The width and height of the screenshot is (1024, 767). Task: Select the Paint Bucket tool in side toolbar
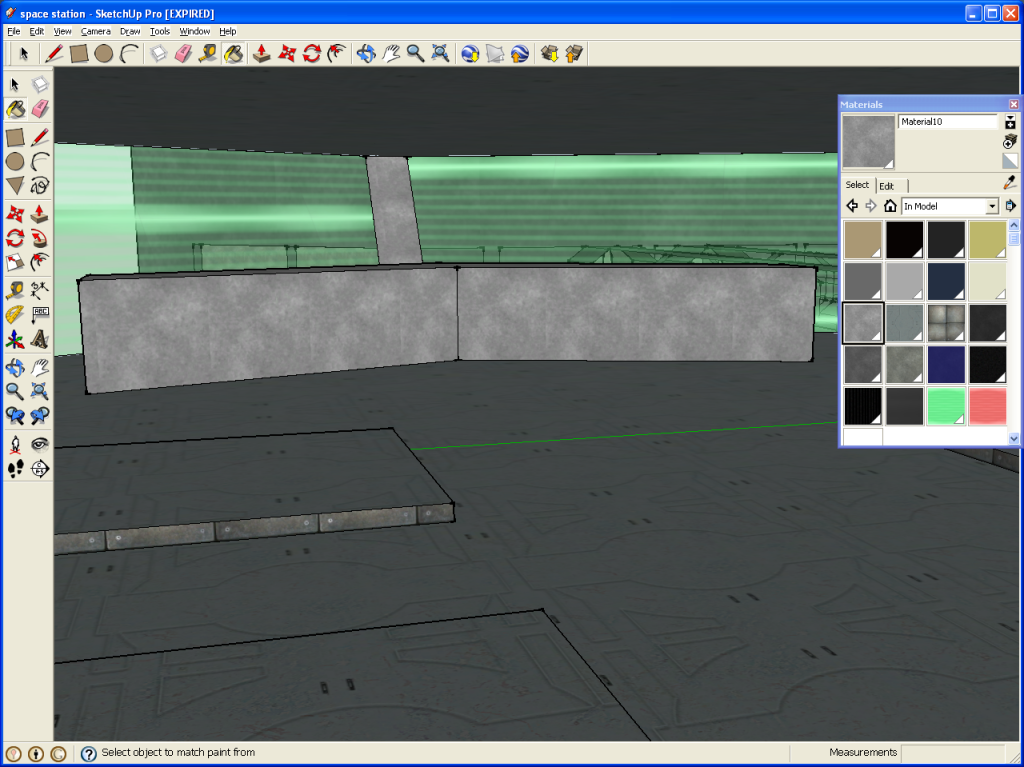(16, 109)
